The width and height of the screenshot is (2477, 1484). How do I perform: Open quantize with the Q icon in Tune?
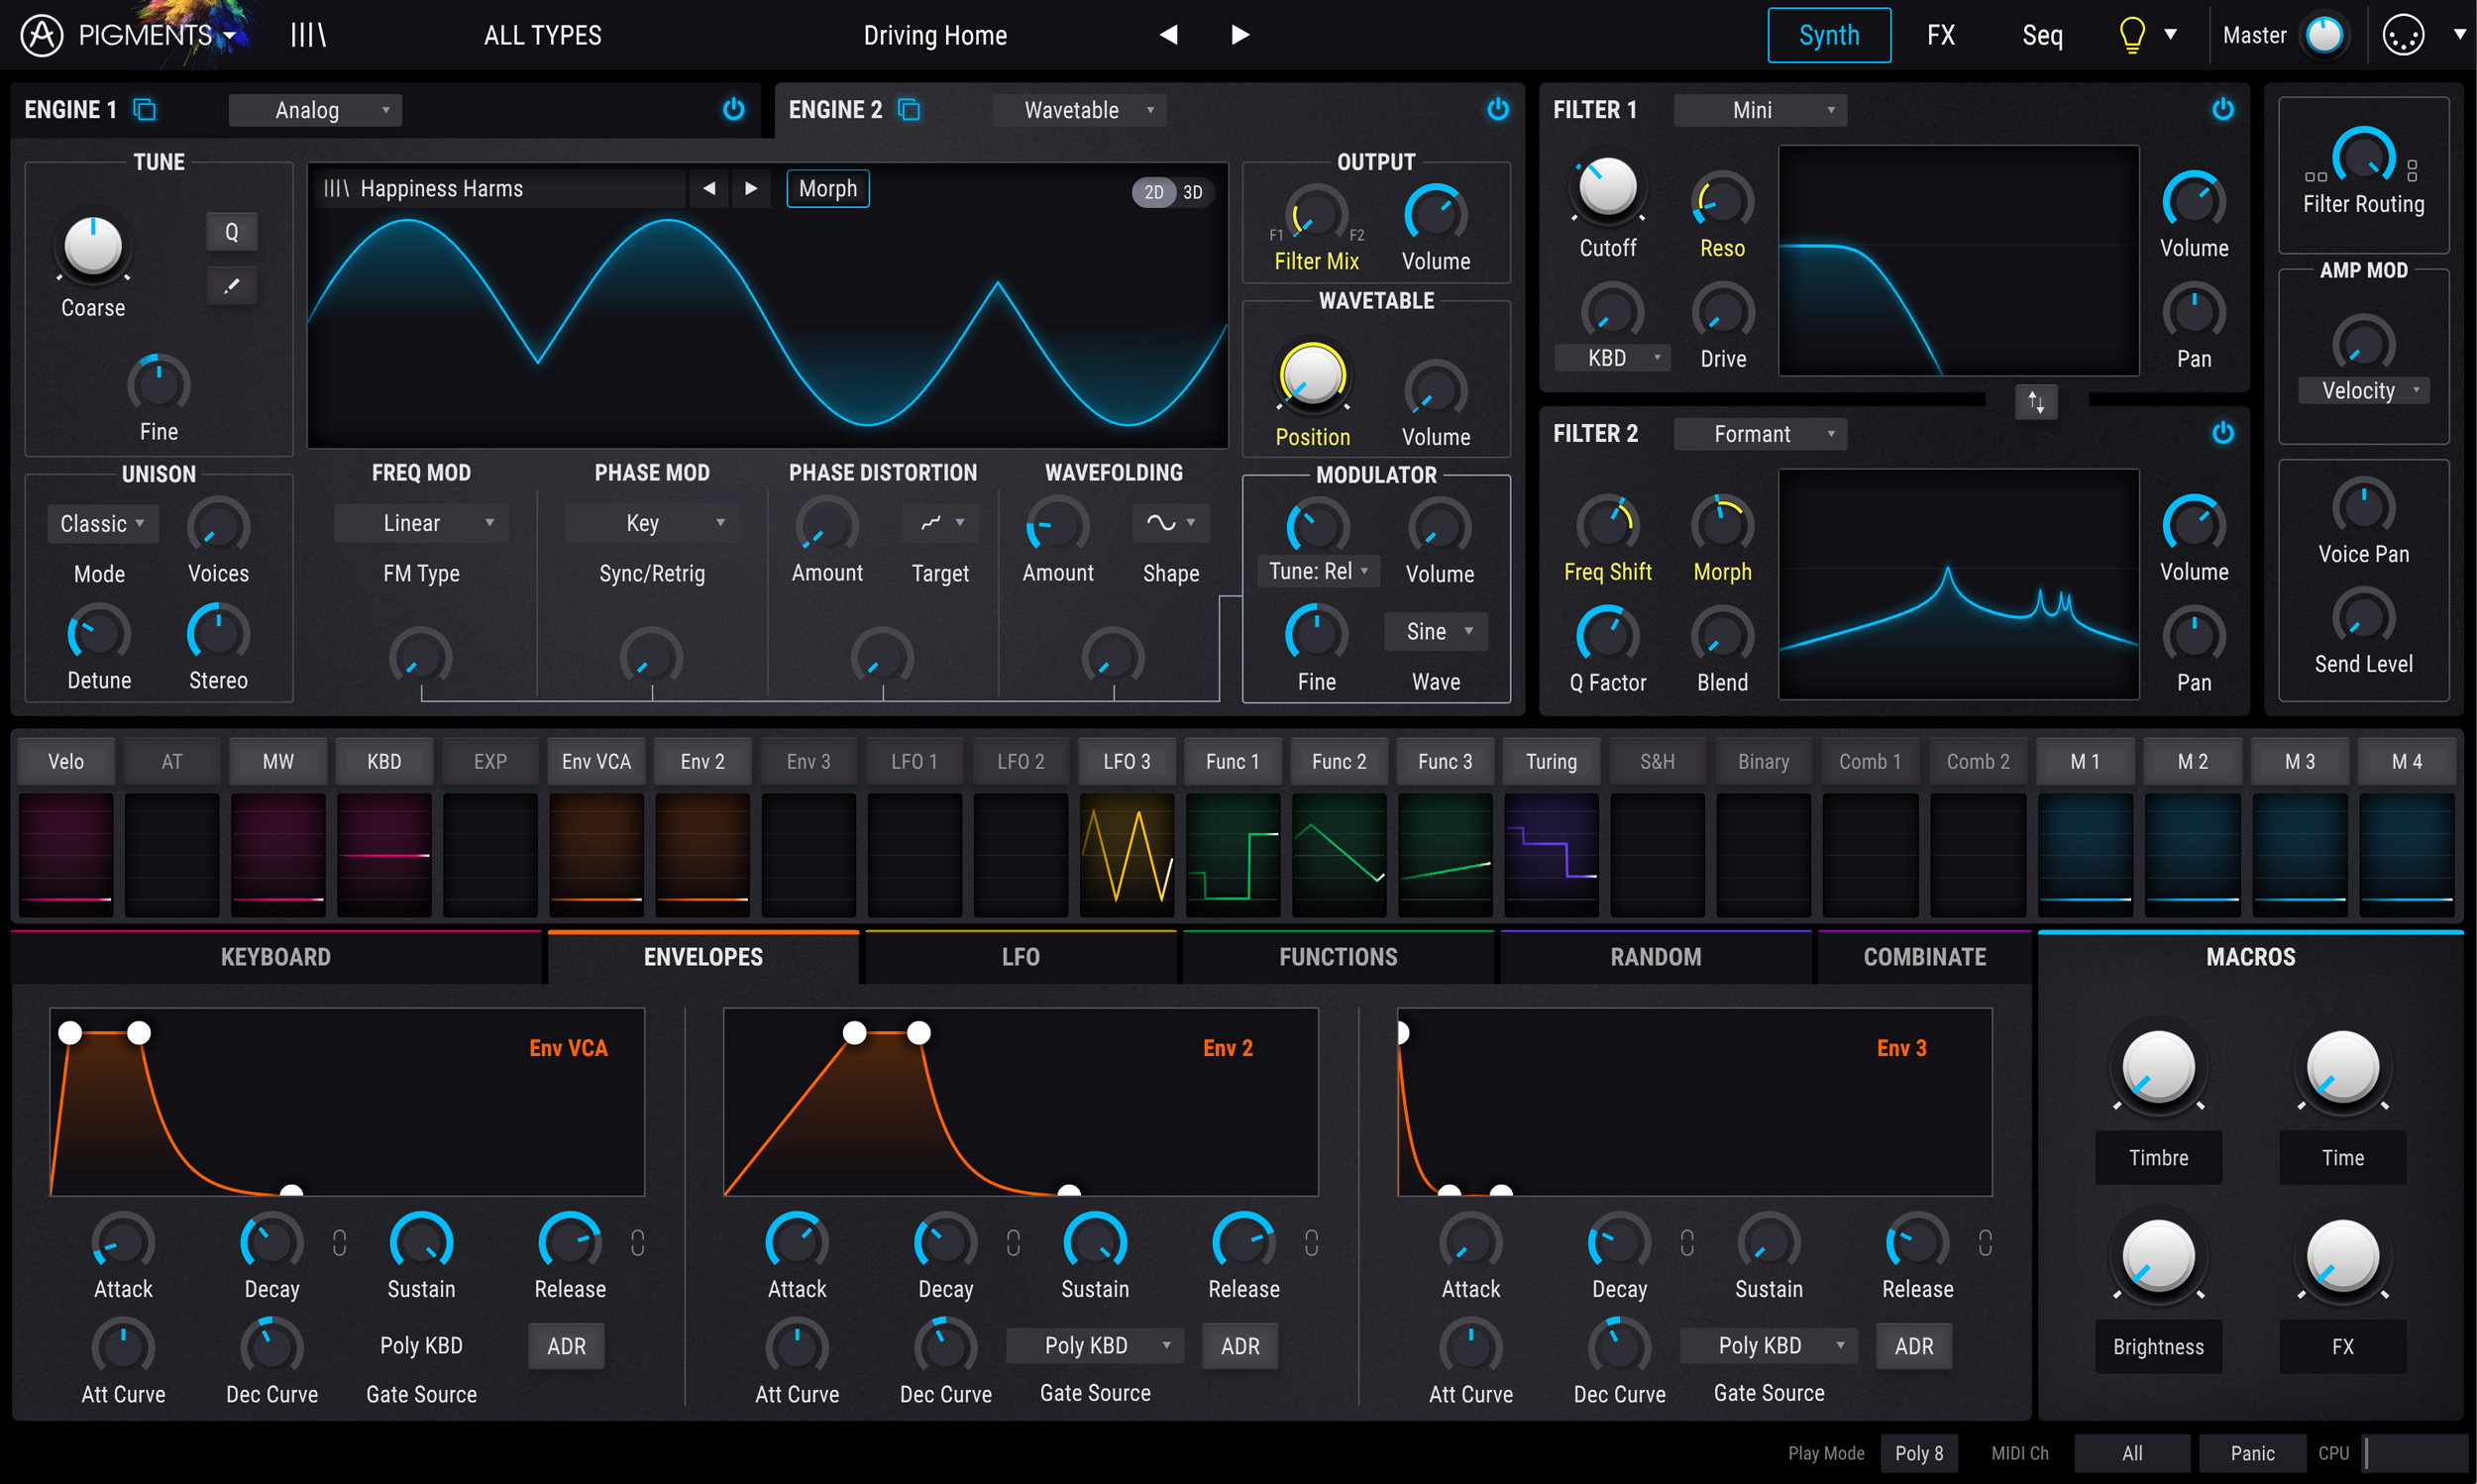231,231
